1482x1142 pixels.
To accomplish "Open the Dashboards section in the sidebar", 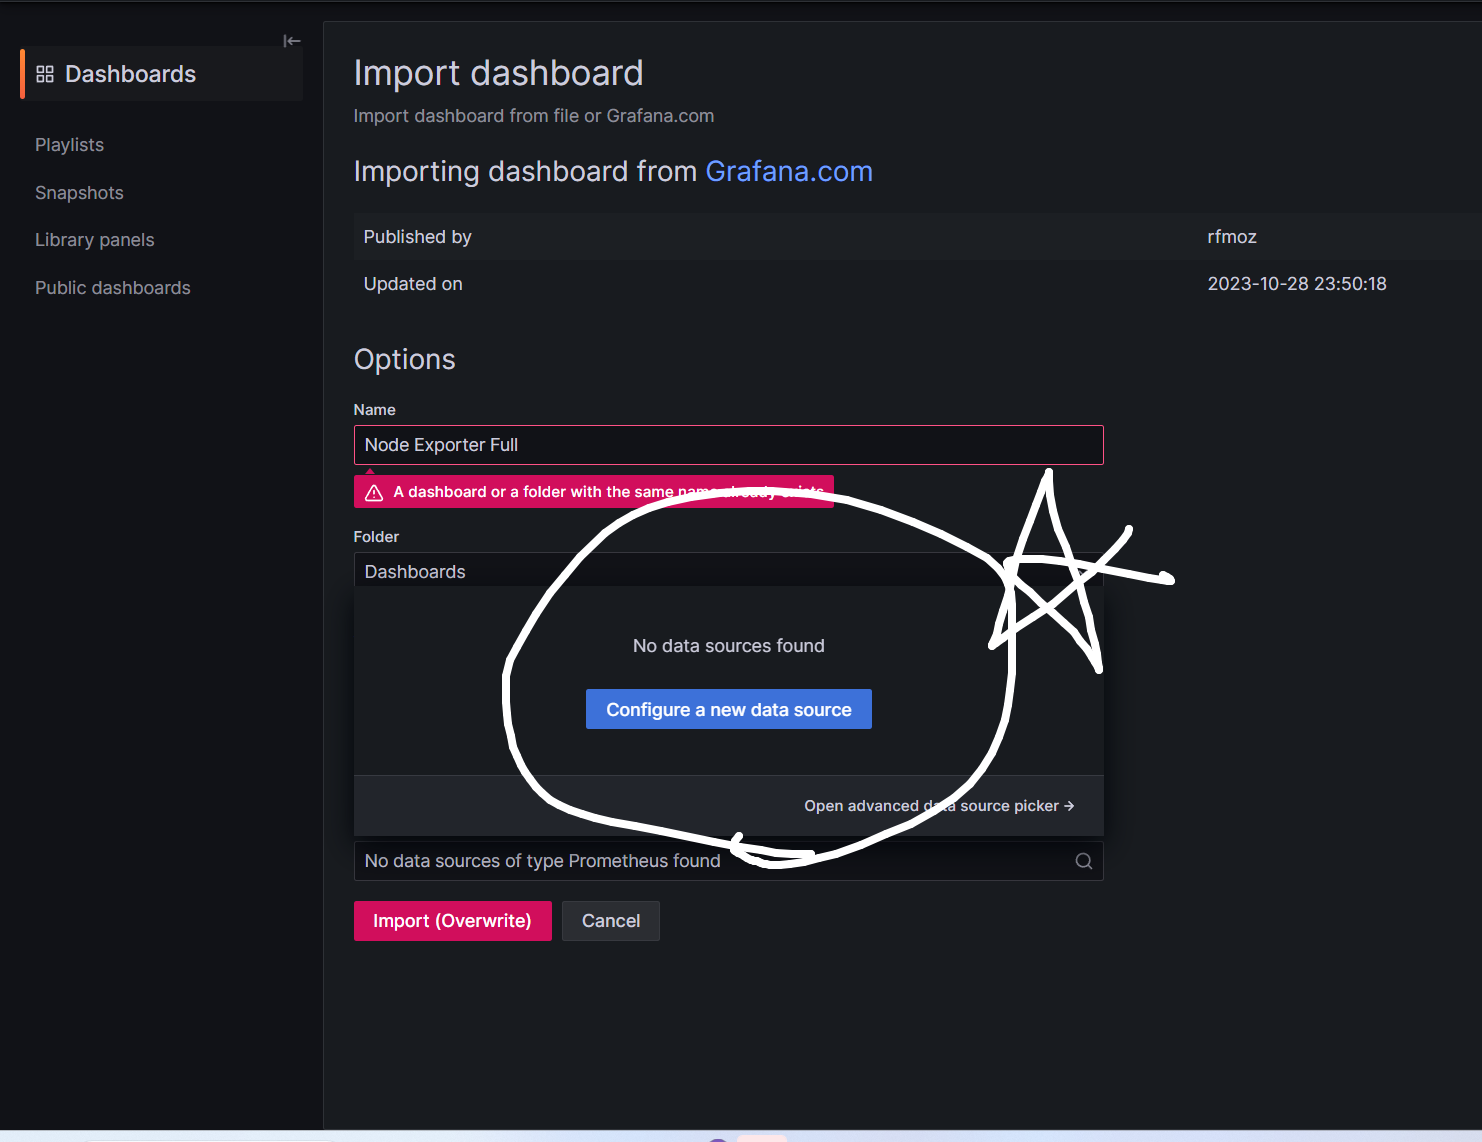I will click(161, 74).
